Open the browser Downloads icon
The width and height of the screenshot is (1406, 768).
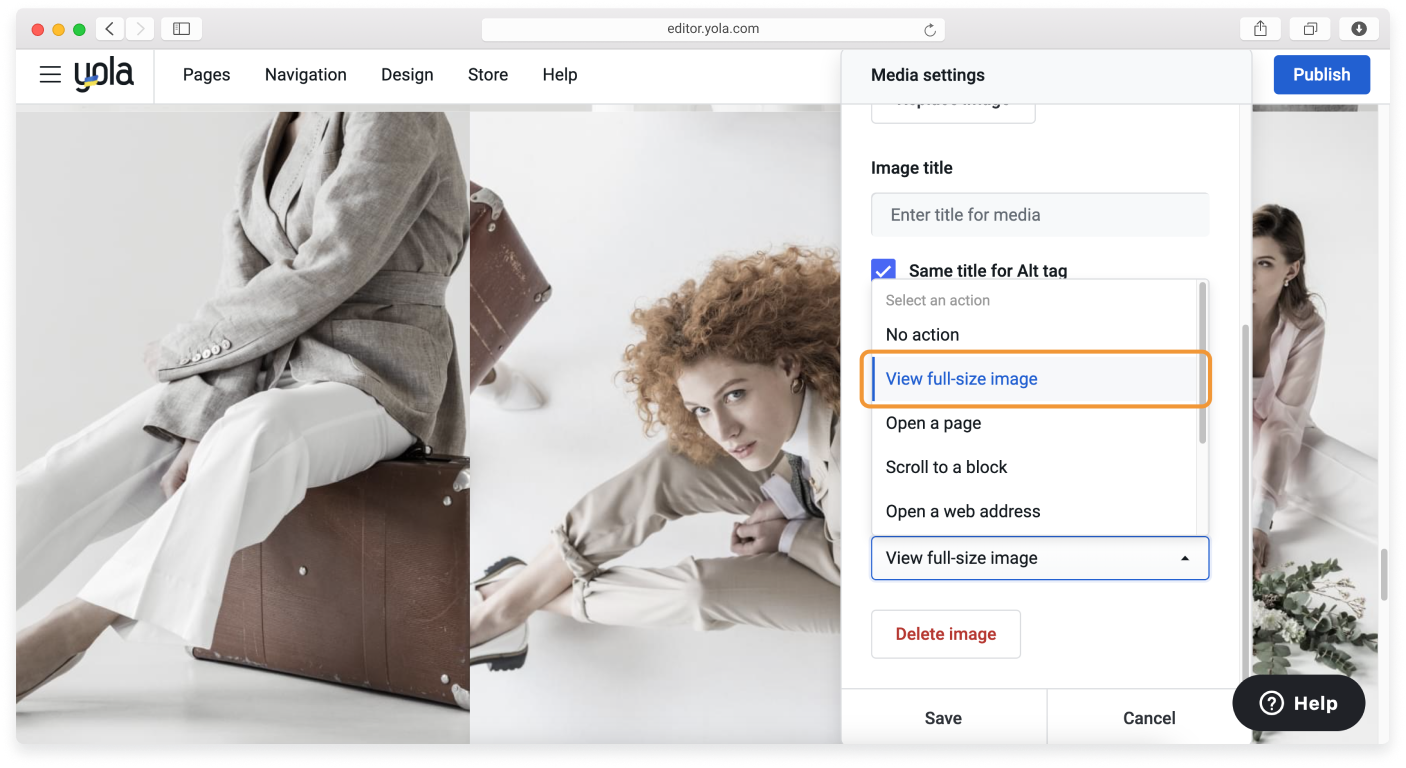click(1359, 28)
